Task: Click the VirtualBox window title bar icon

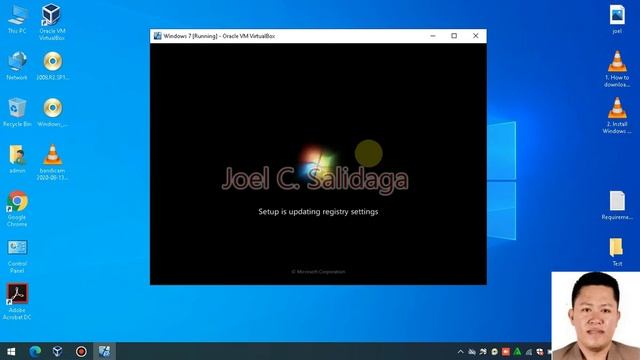Action: coord(158,36)
